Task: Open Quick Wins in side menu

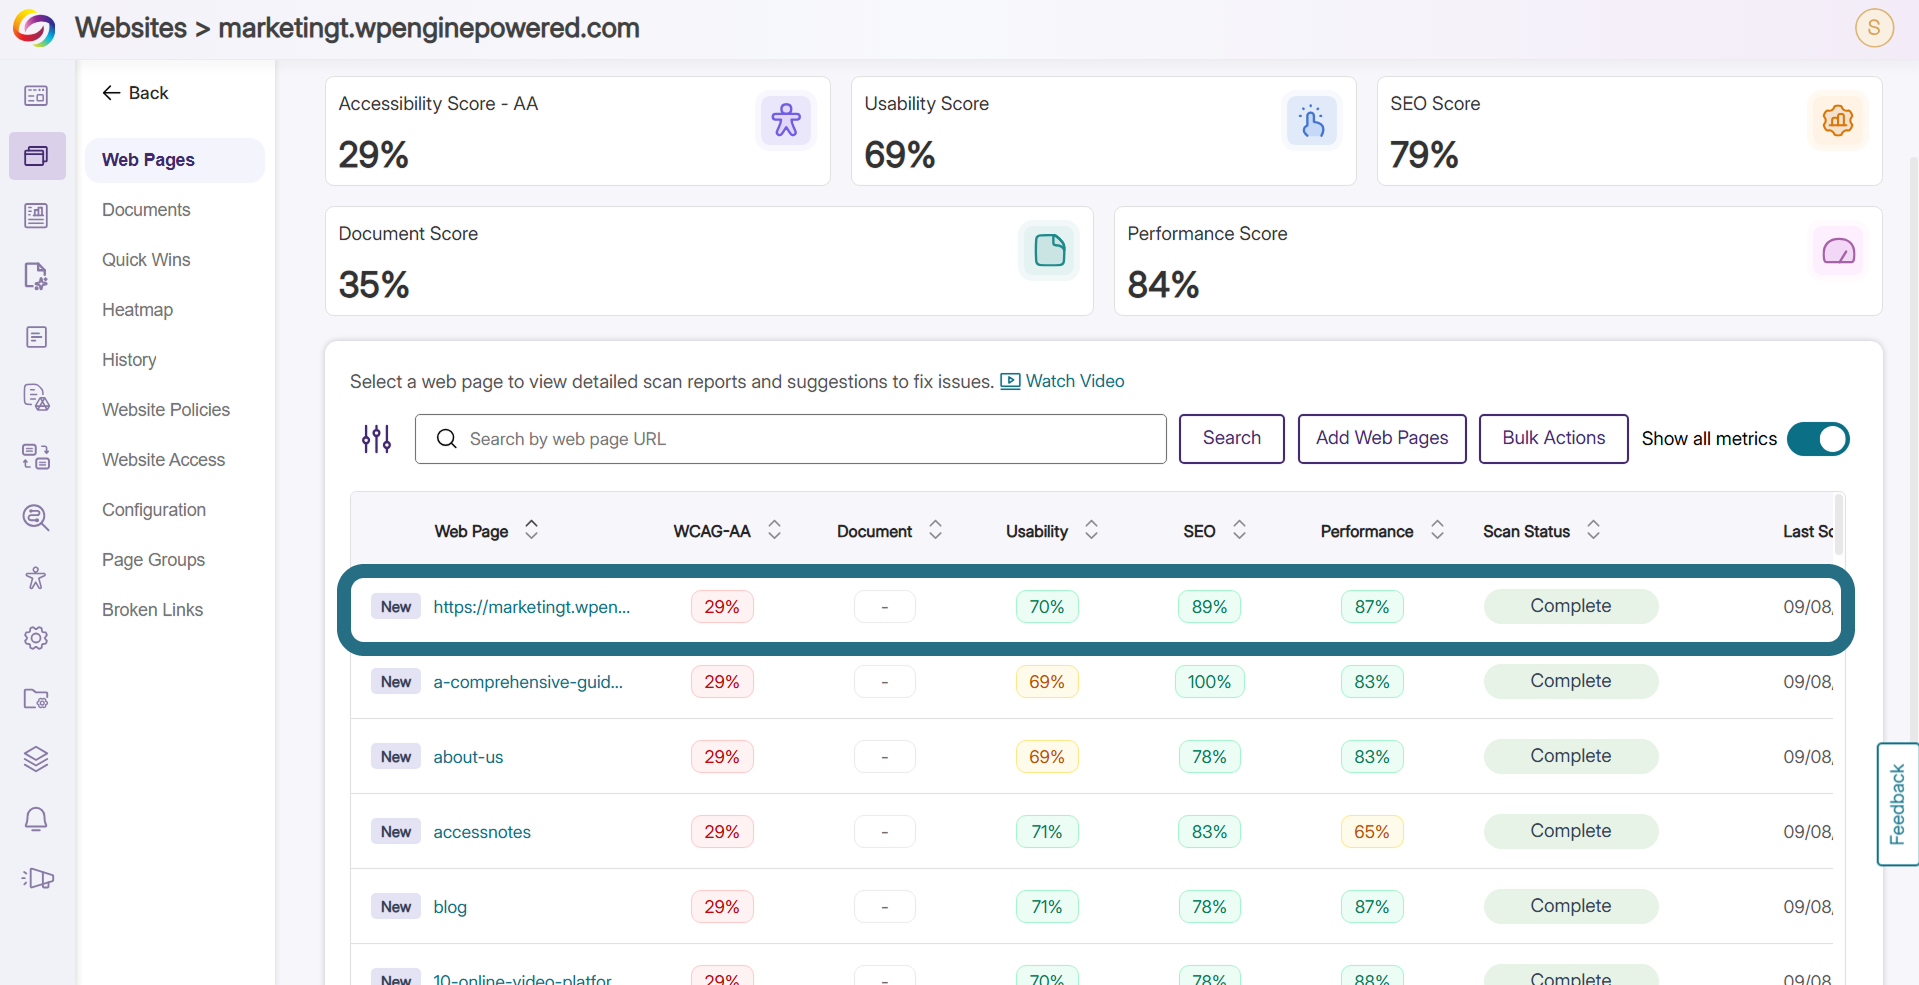Action: pyautogui.click(x=146, y=260)
